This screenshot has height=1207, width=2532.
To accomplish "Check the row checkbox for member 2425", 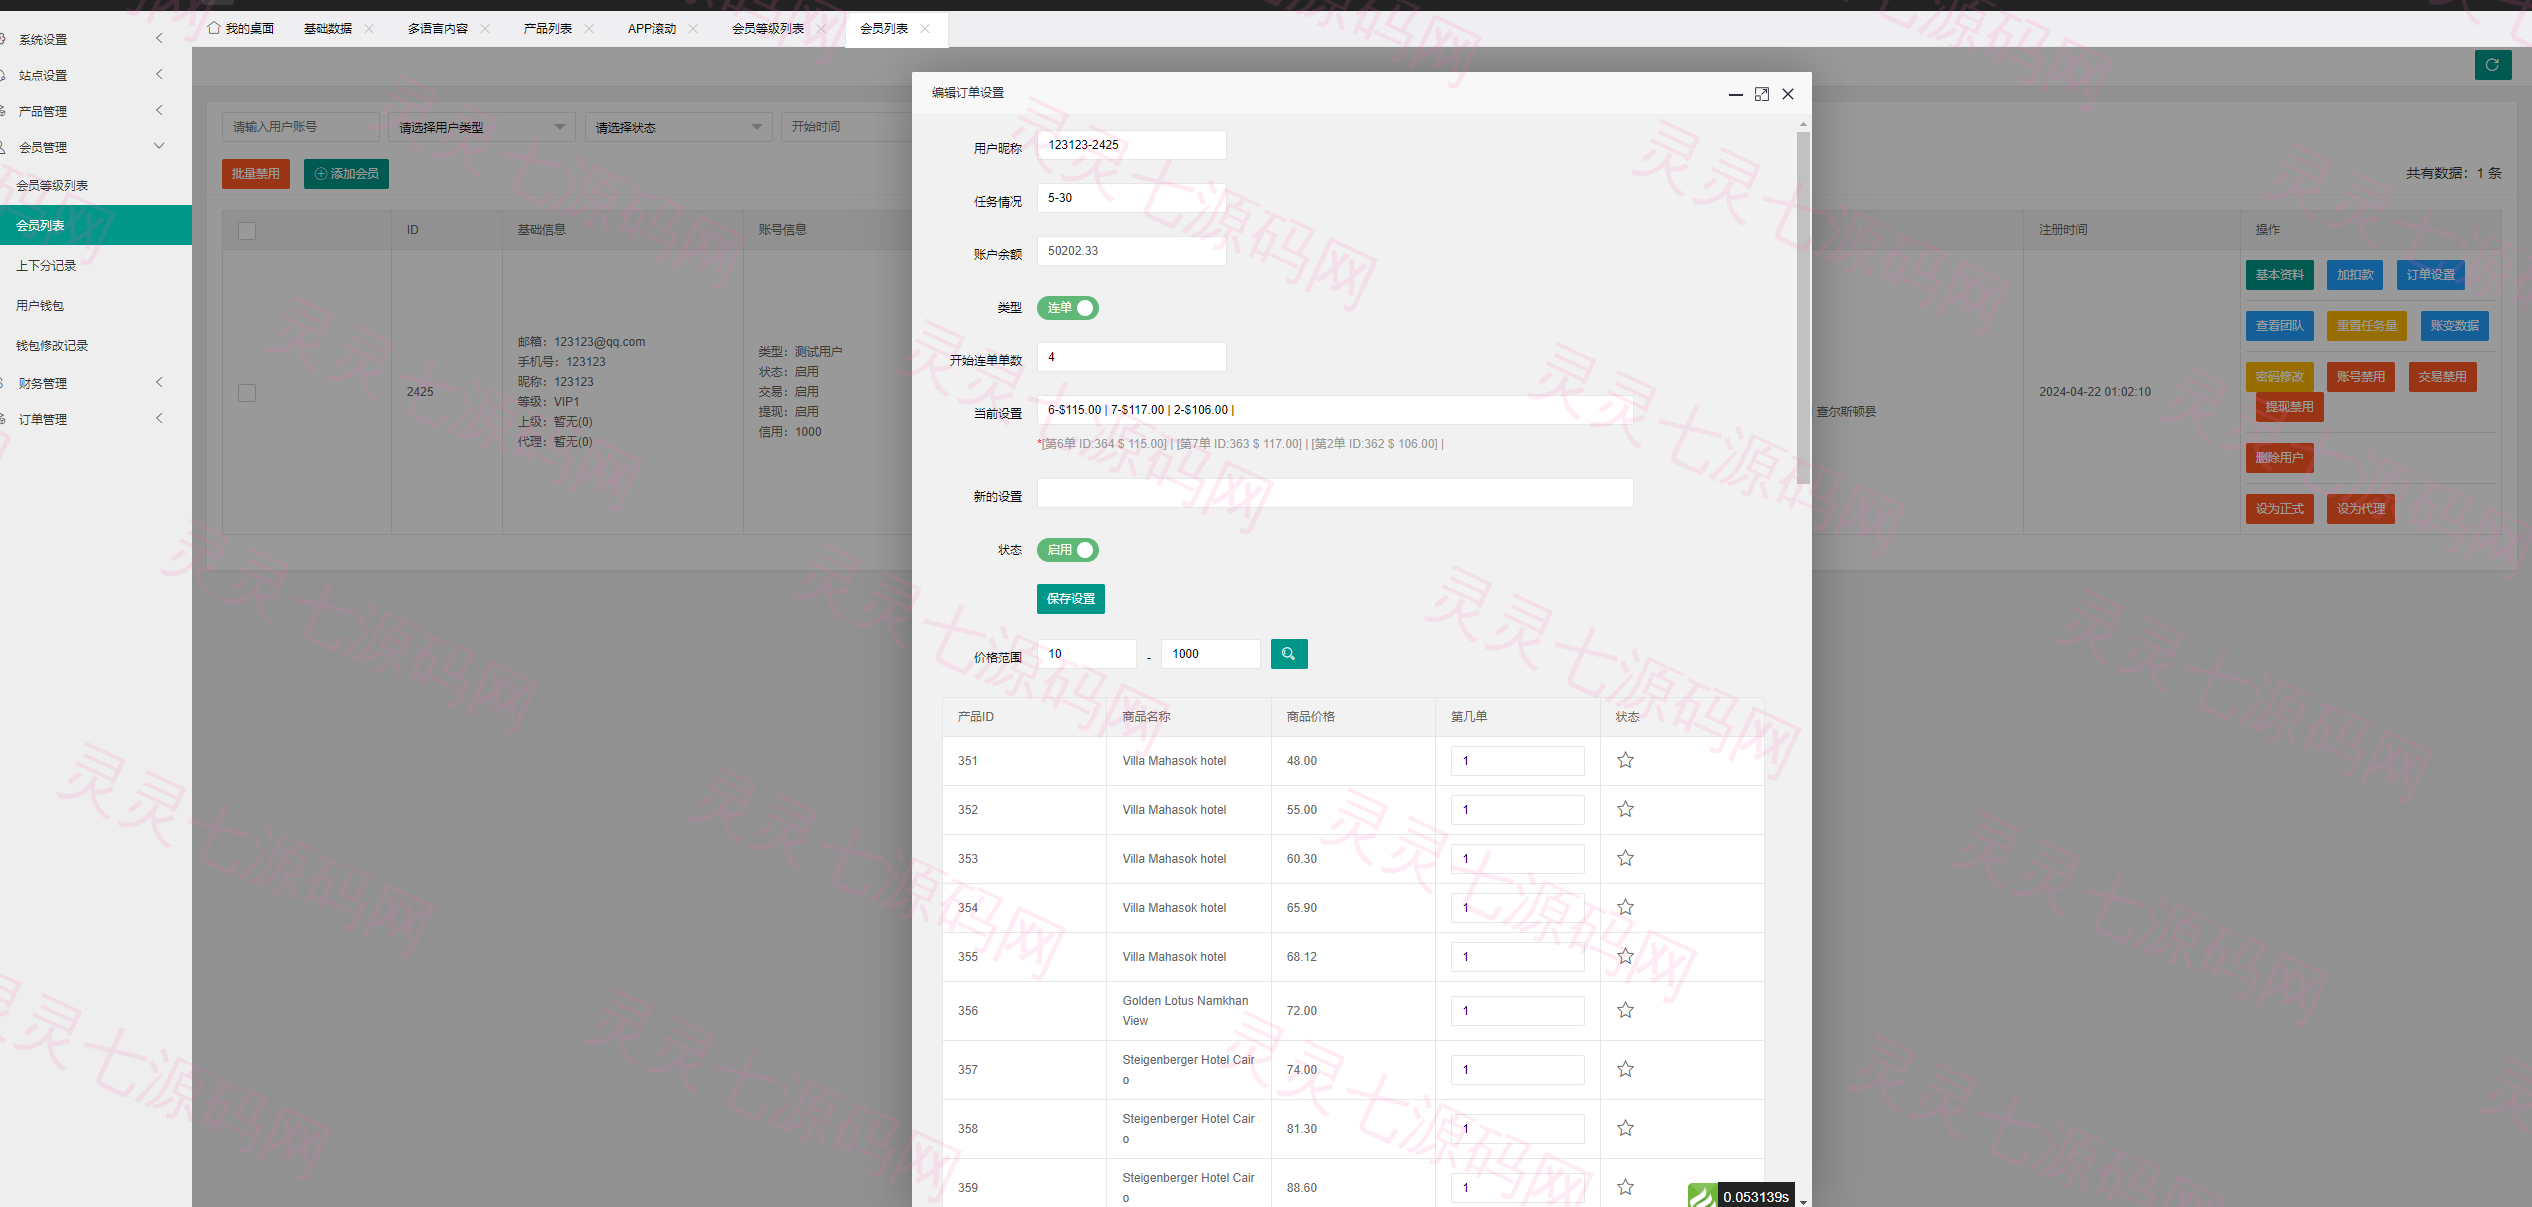I will 247,393.
